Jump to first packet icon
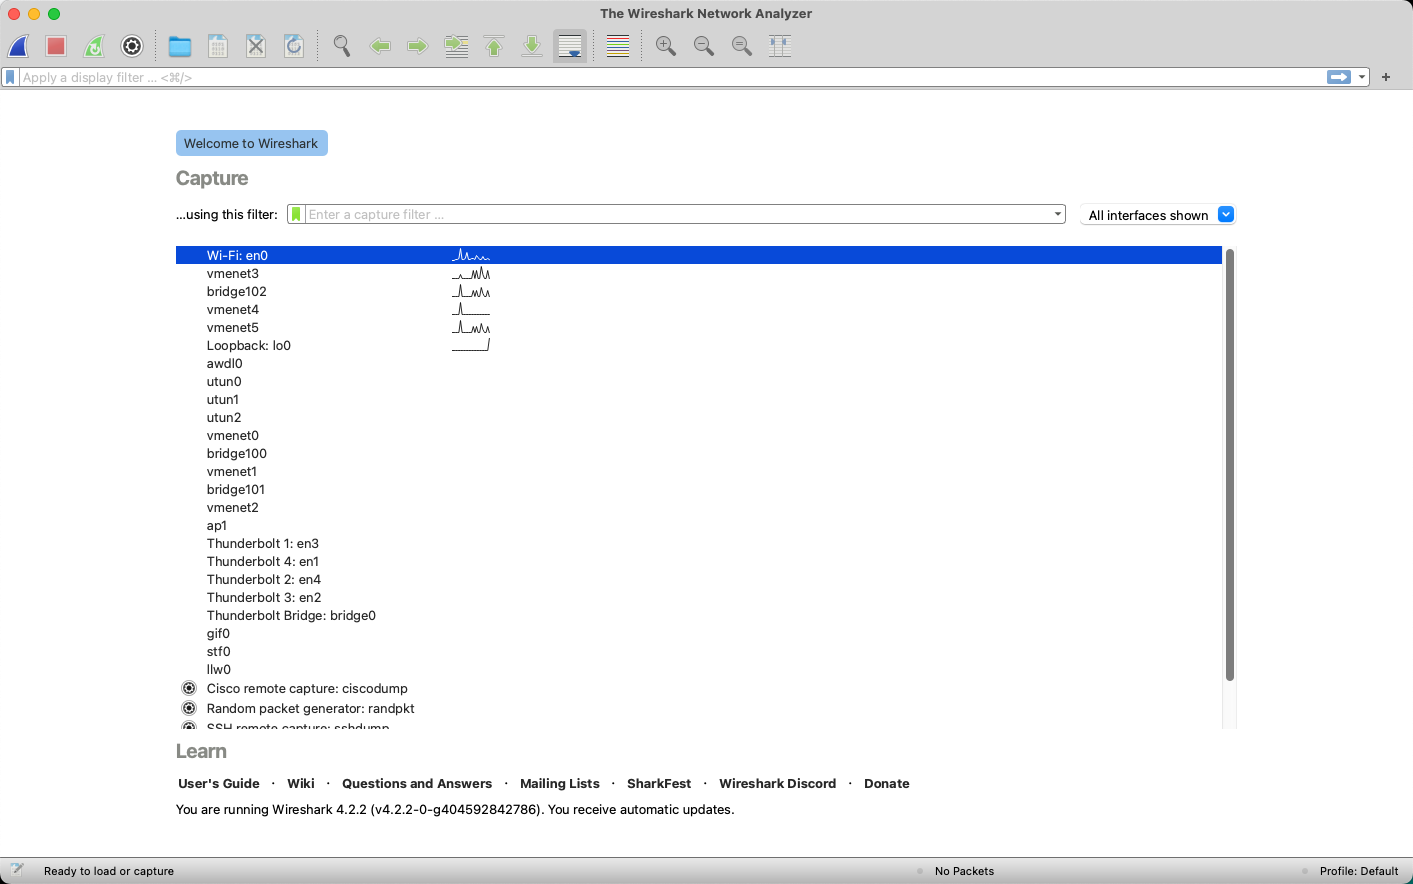 [x=494, y=46]
